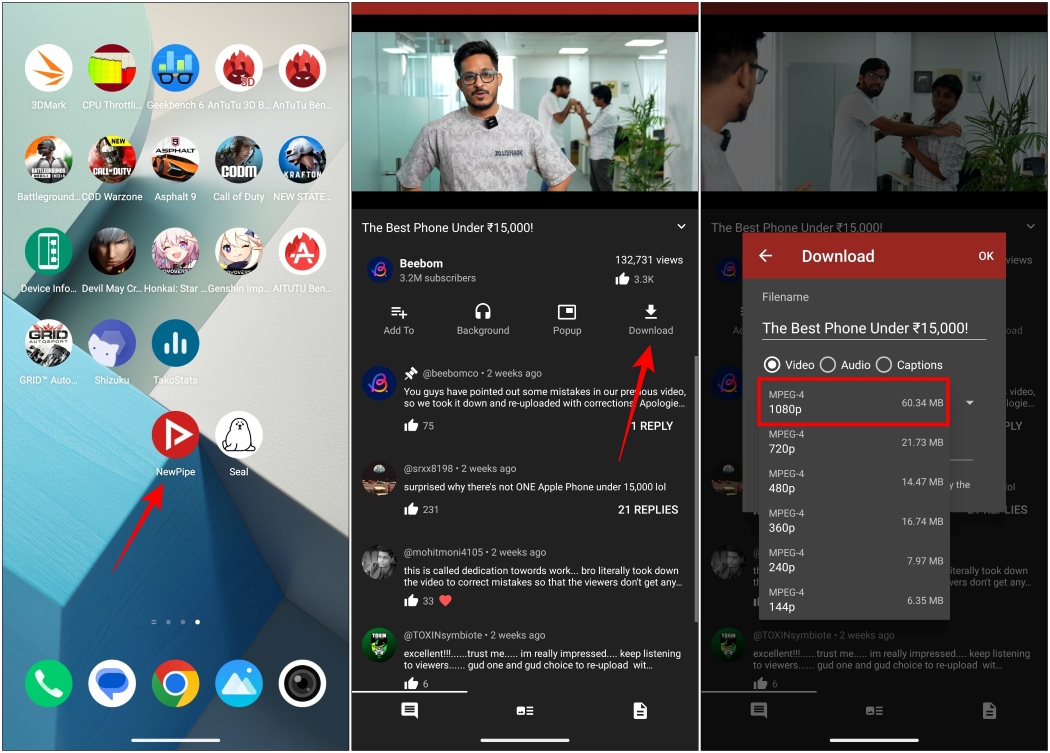Collapse the video title details chevron
The width and height of the screenshot is (1050, 753).
click(680, 227)
